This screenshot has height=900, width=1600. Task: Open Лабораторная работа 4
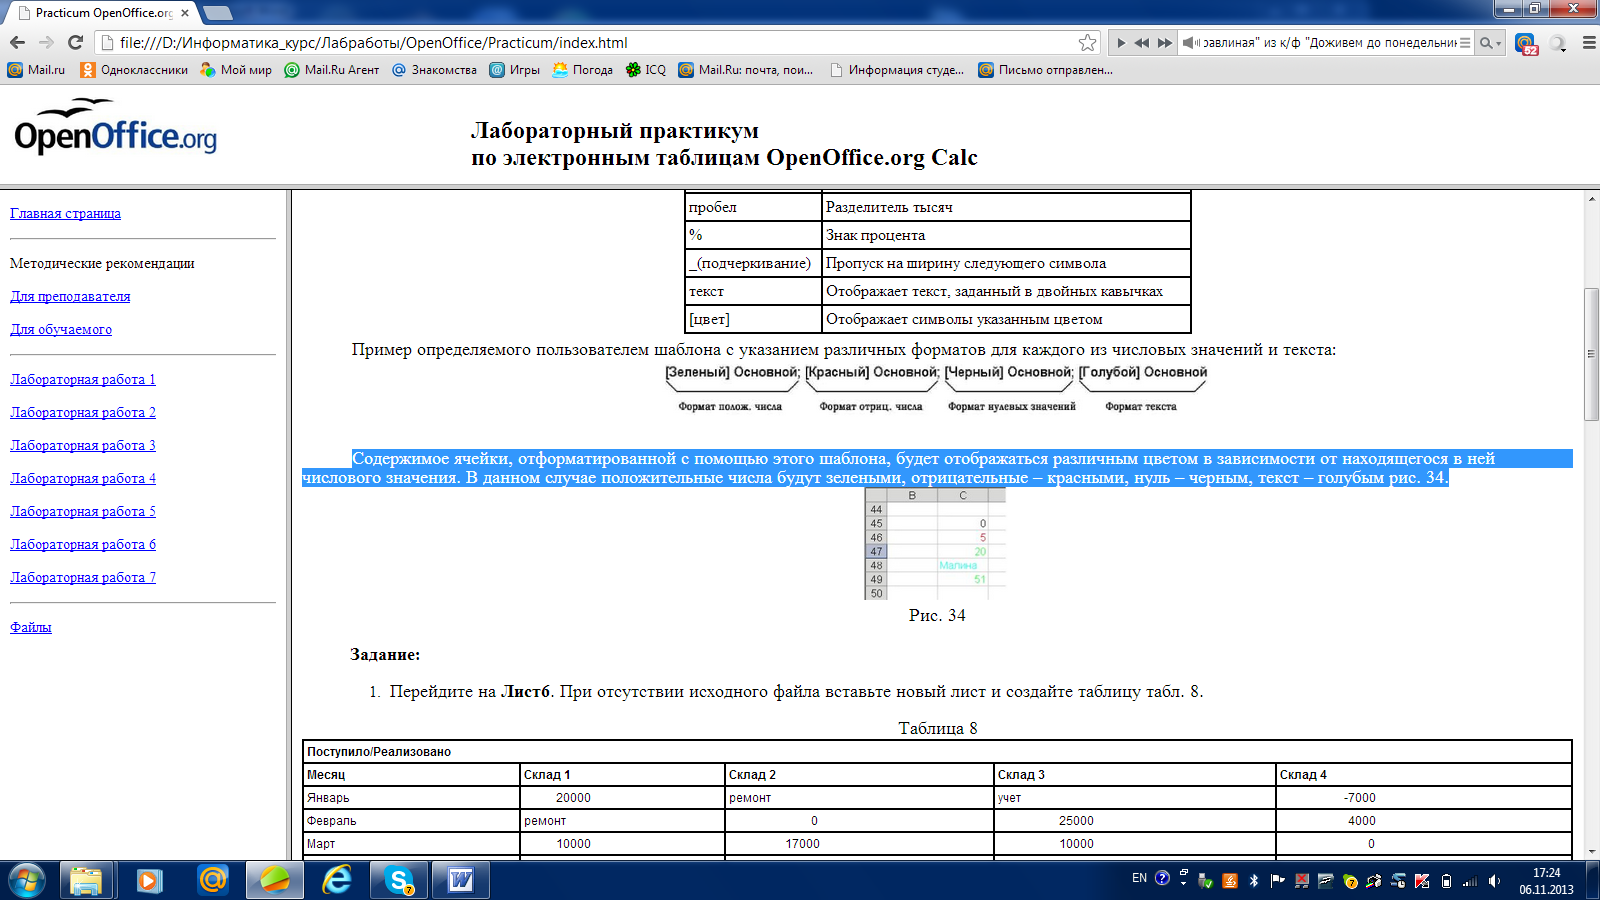point(83,478)
